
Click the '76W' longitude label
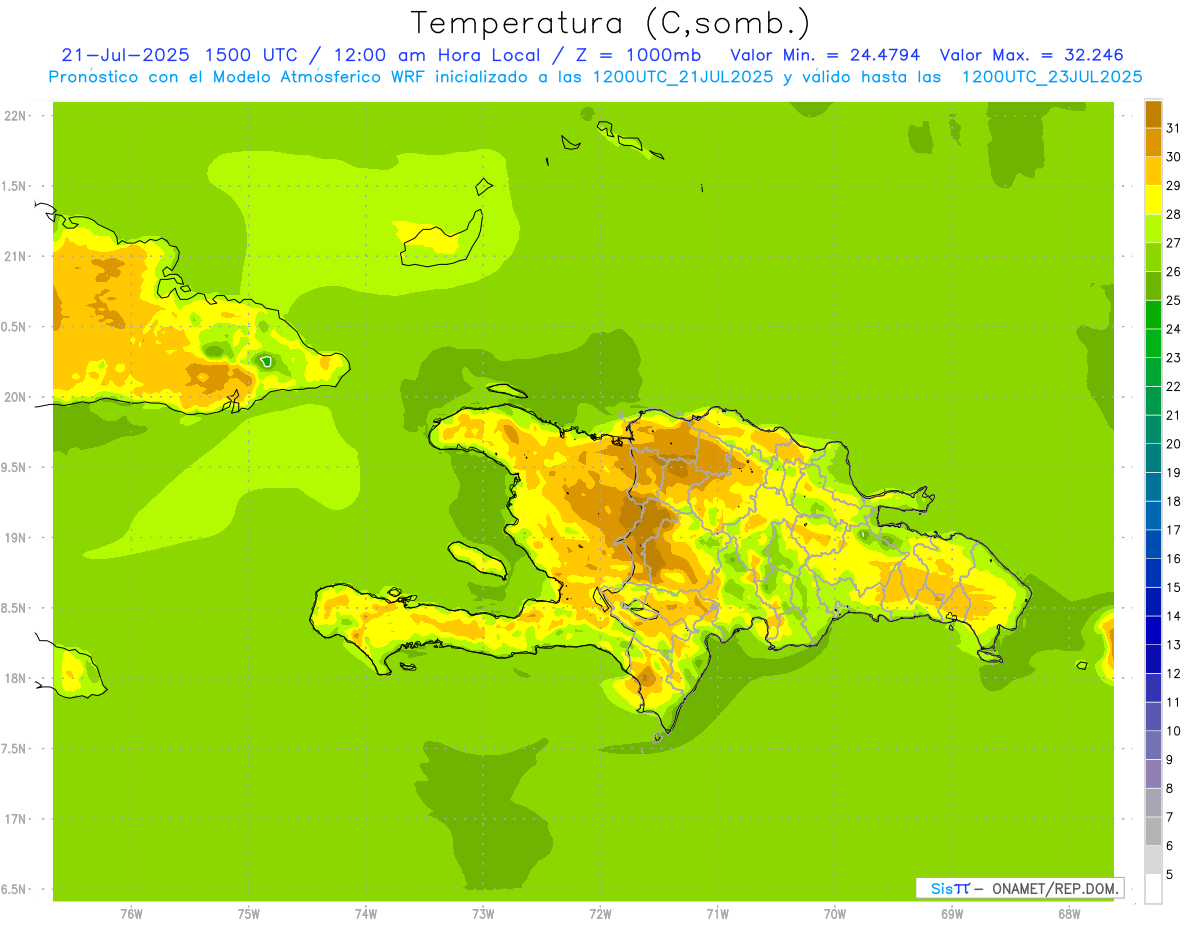pyautogui.click(x=130, y=914)
